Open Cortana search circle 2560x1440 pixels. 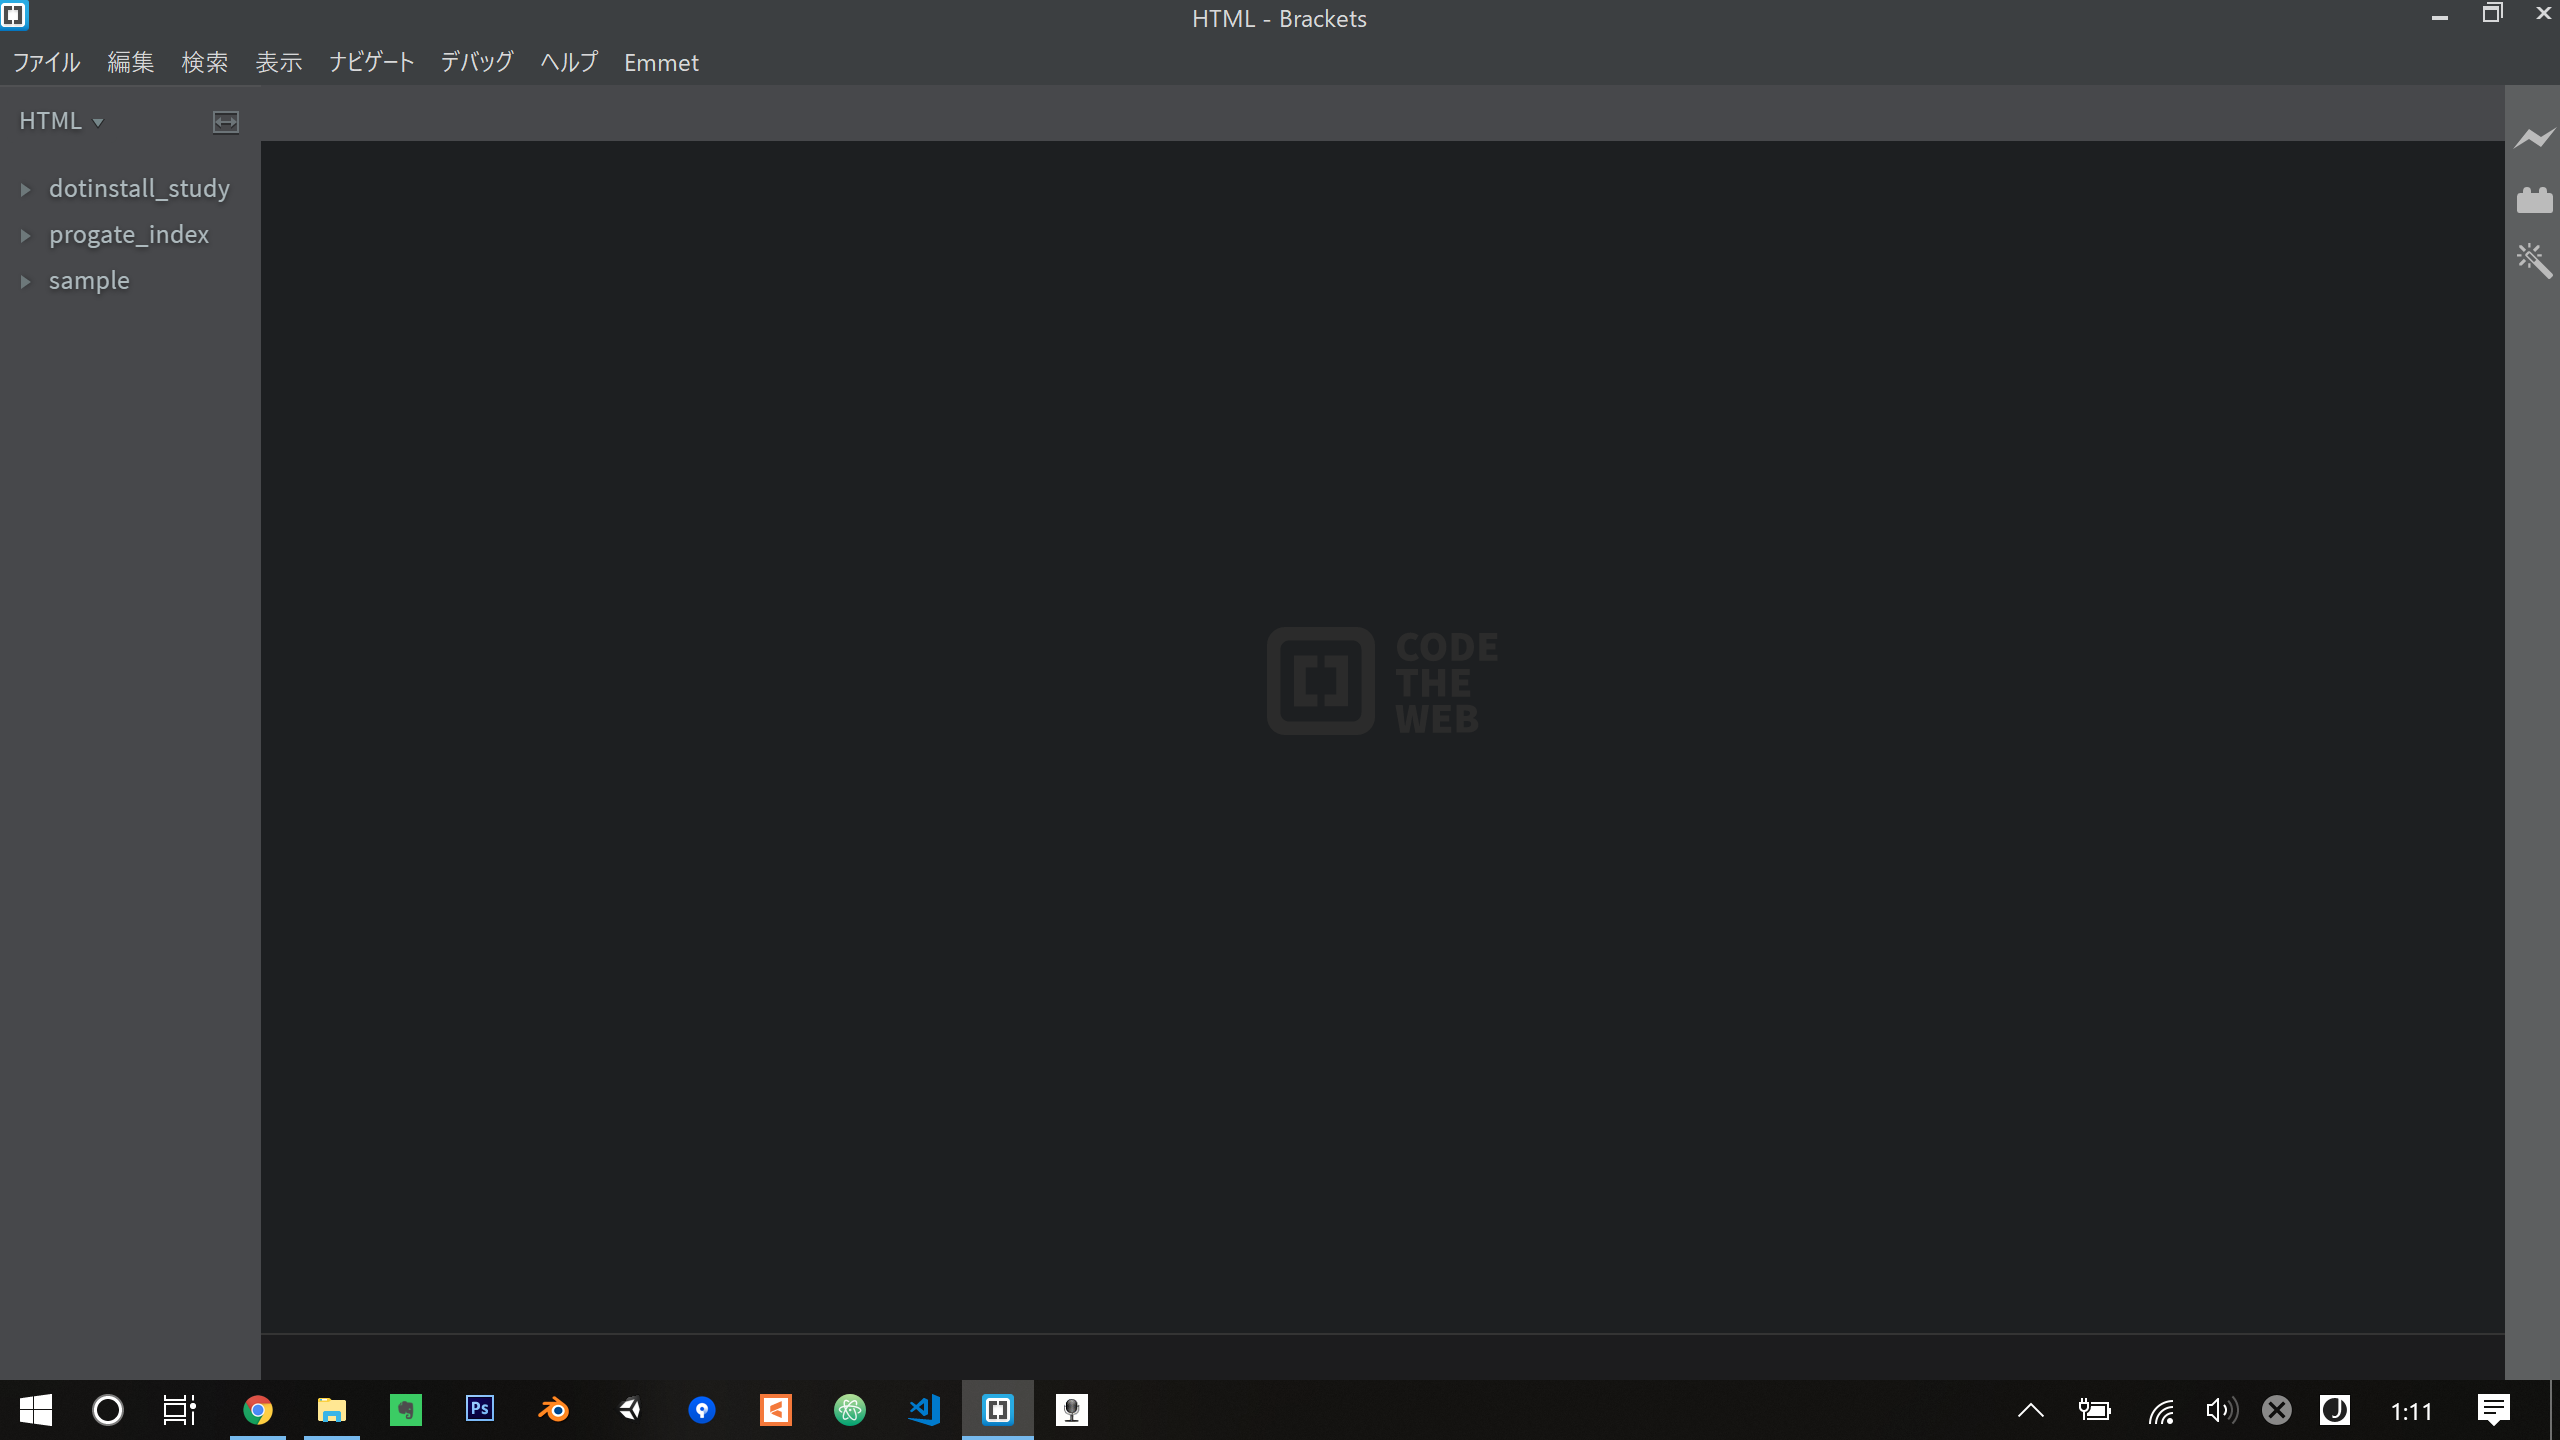click(x=108, y=1410)
